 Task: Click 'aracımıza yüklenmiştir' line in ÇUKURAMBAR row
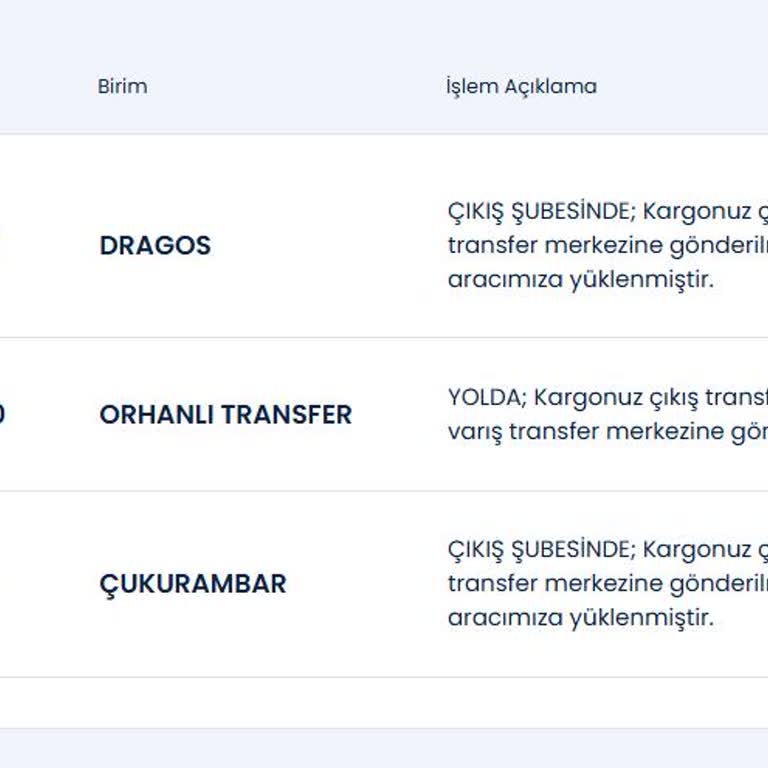(x=581, y=618)
